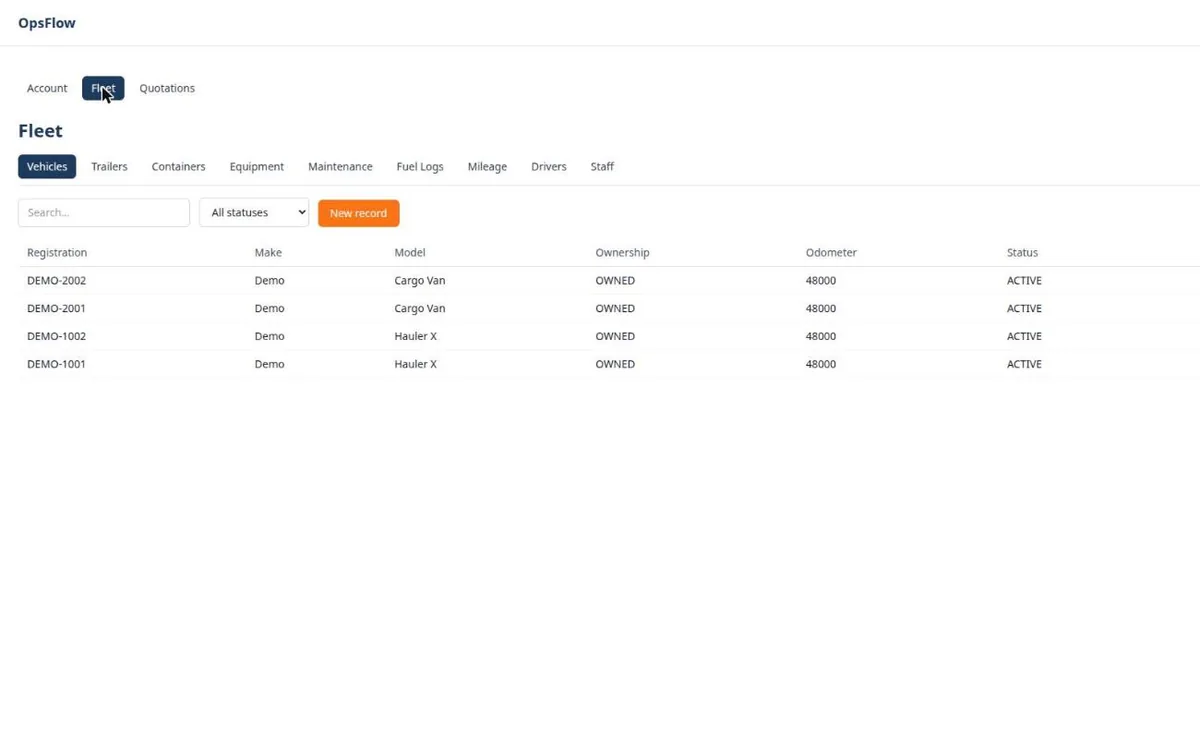
Task: Select registration DEMO-1002
Action: tap(56, 337)
